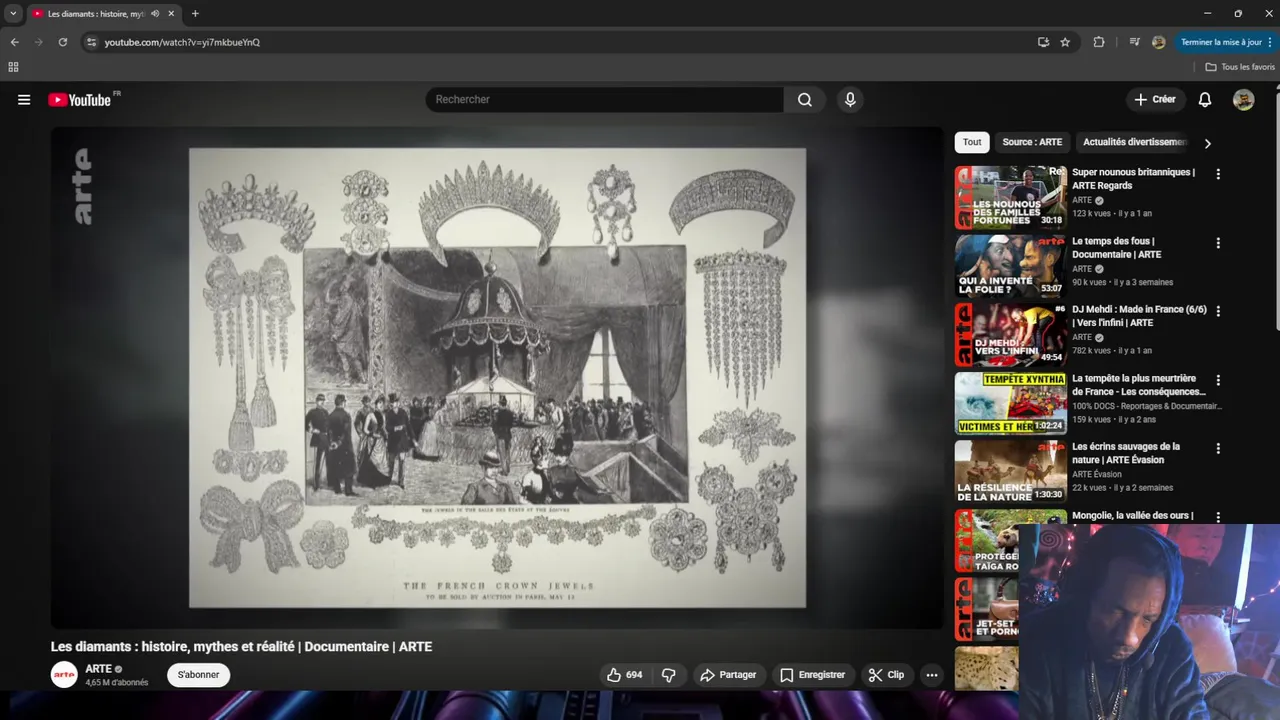Open the tab search dropdown arrow
Screen dimensions: 1280x720
[x=13, y=14]
